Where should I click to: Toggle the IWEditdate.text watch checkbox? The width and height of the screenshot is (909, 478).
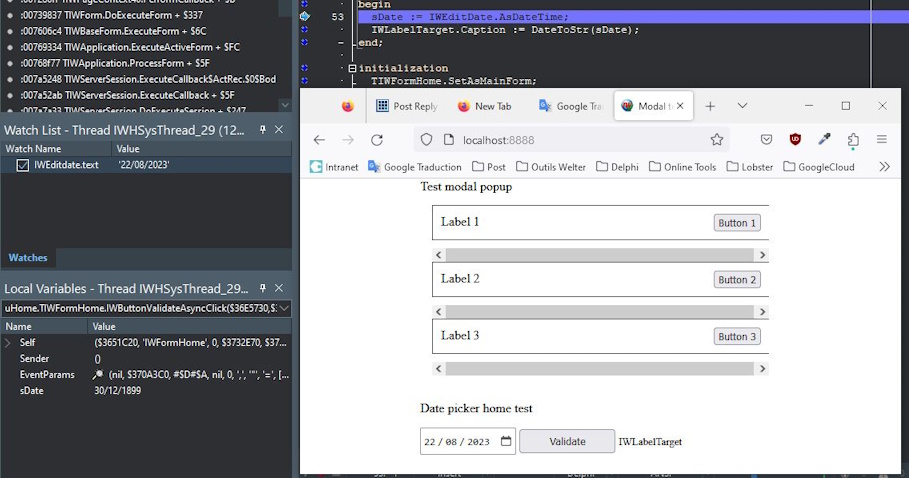23,165
